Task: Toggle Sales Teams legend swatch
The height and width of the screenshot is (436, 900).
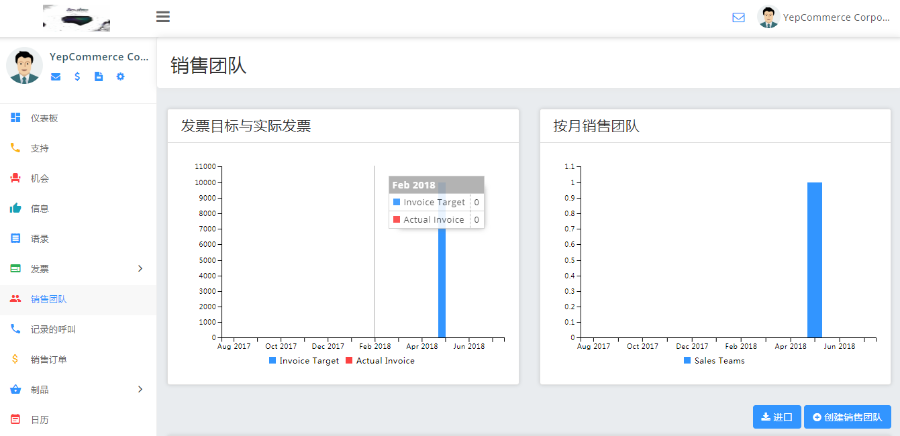Action: pyautogui.click(x=688, y=361)
